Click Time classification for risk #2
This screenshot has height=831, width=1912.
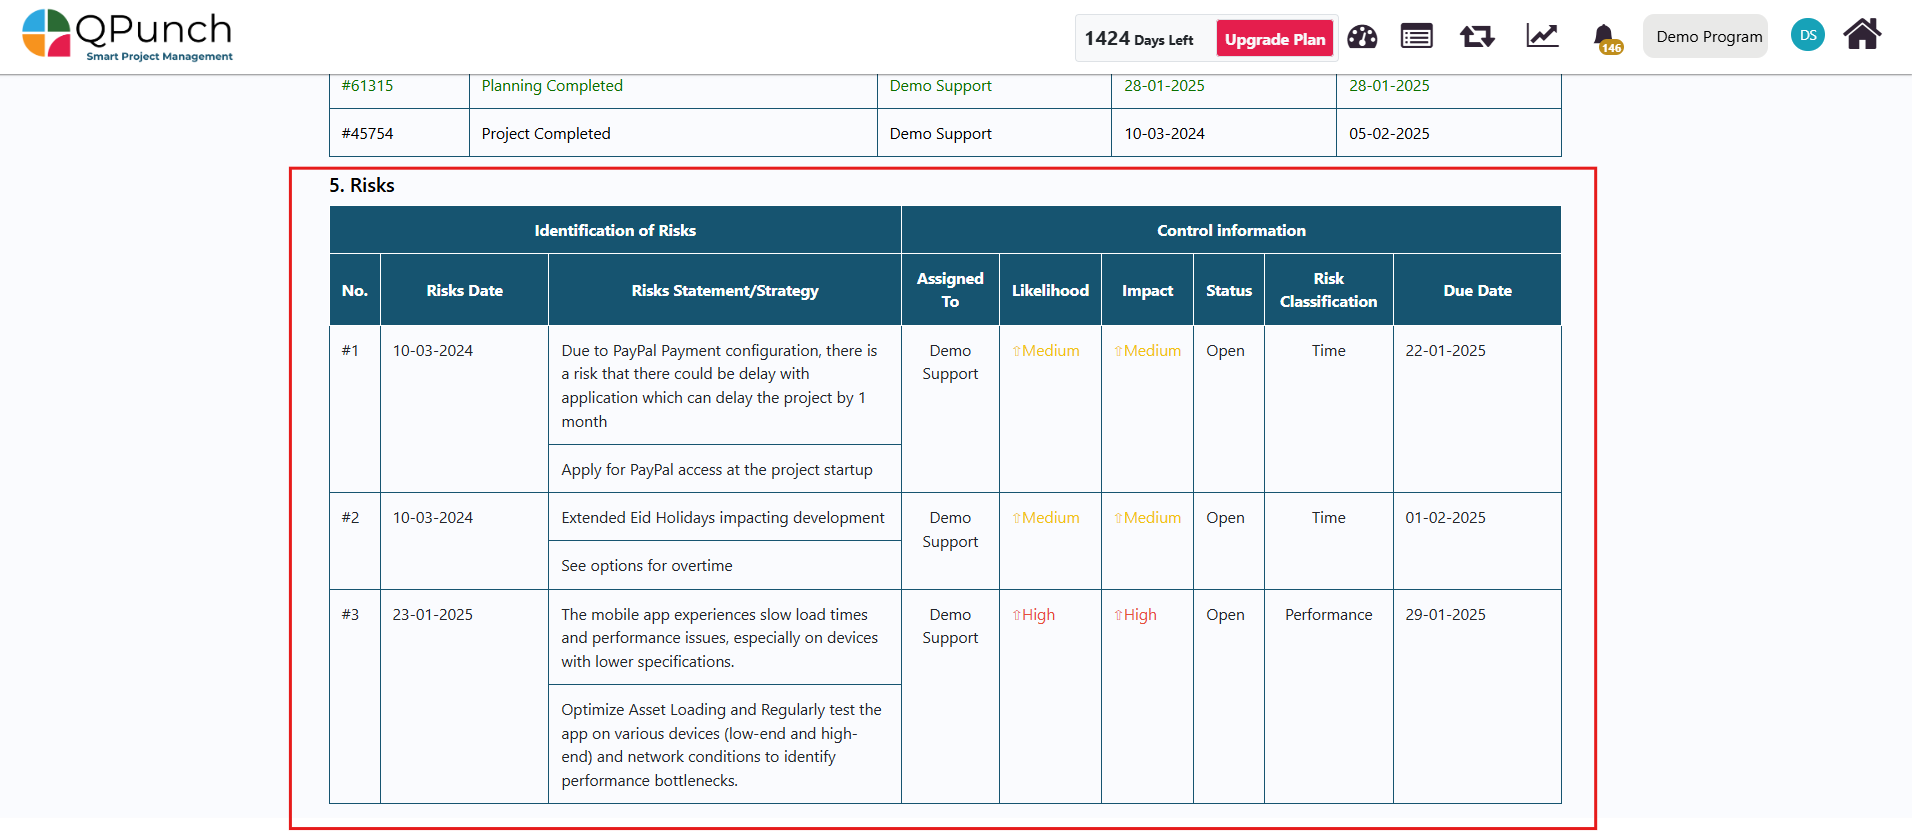coord(1328,518)
